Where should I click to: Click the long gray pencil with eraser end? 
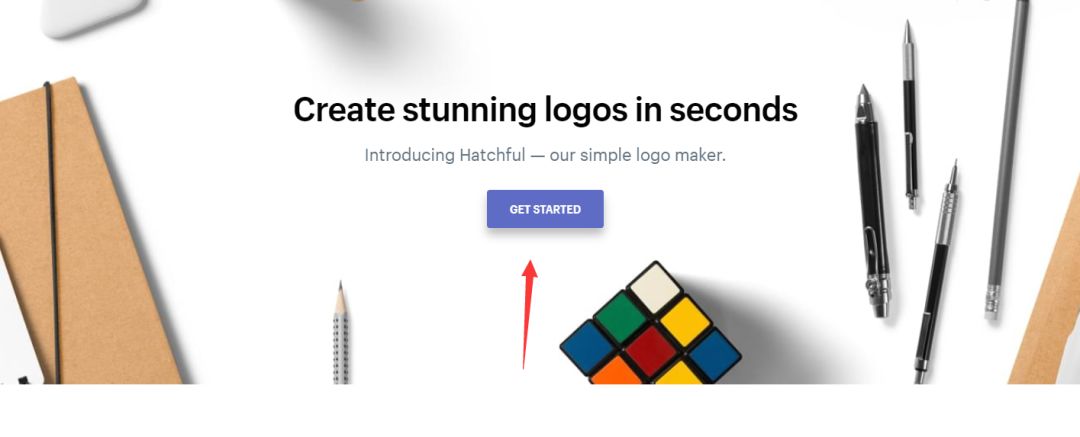tap(1007, 159)
